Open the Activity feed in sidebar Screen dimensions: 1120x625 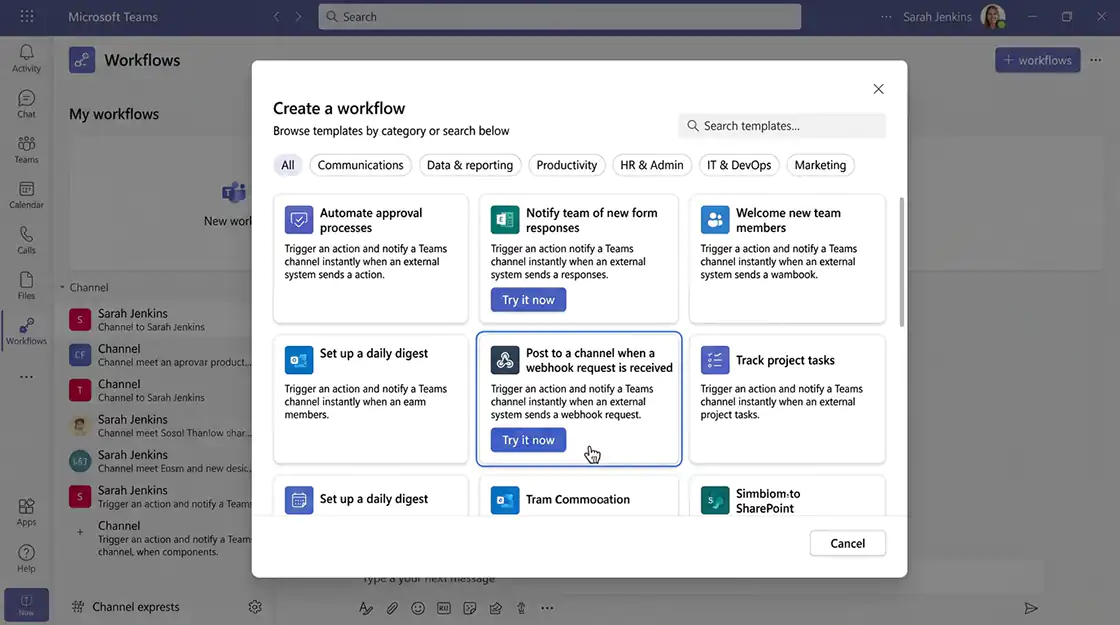click(26, 59)
